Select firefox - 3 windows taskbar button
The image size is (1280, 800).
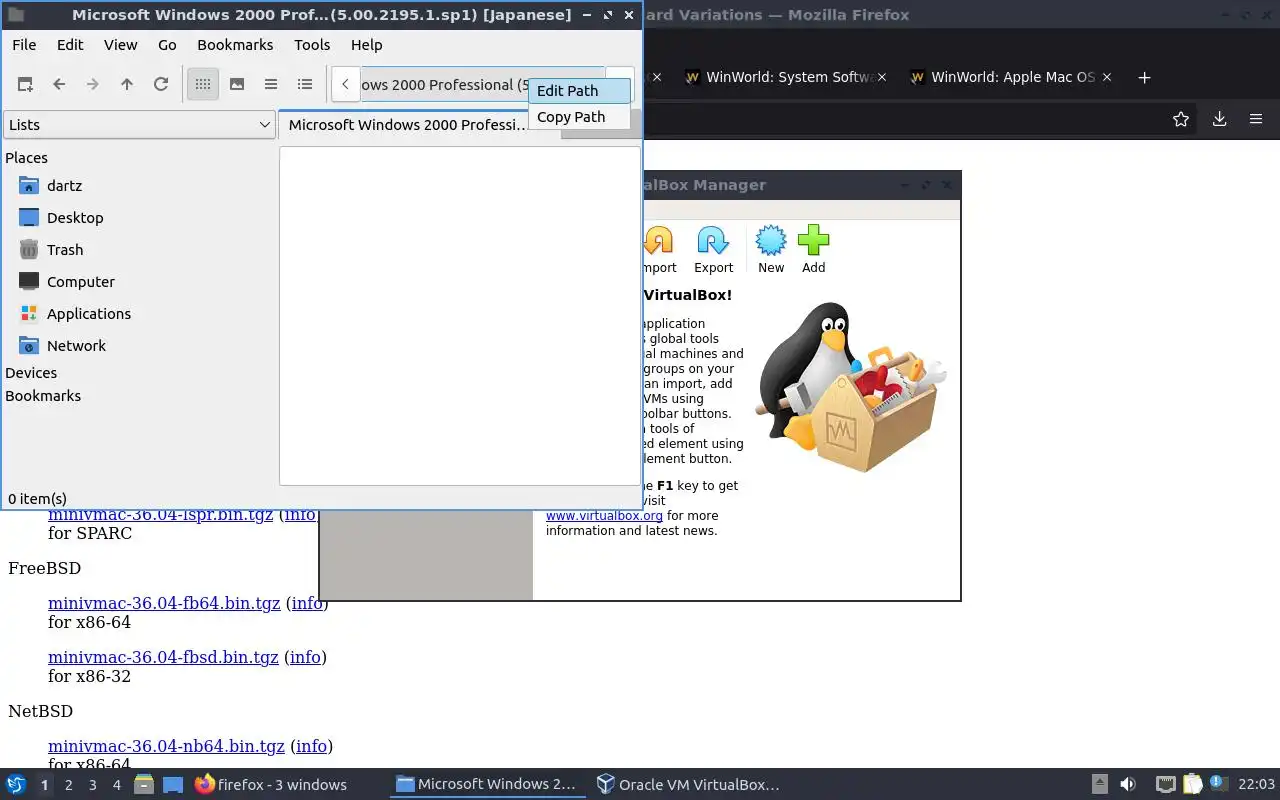[271, 784]
